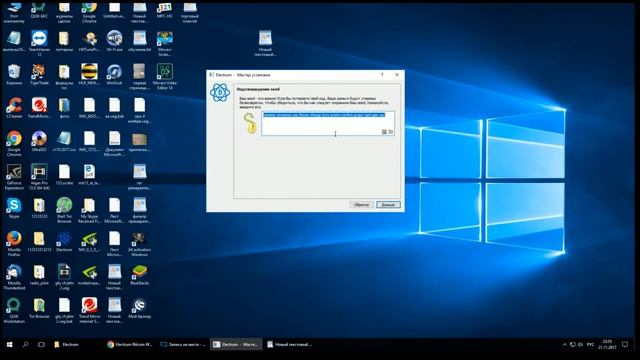Click the Обратно button in Electrum wizard
Viewport: 640px width, 360px height.
click(x=361, y=204)
